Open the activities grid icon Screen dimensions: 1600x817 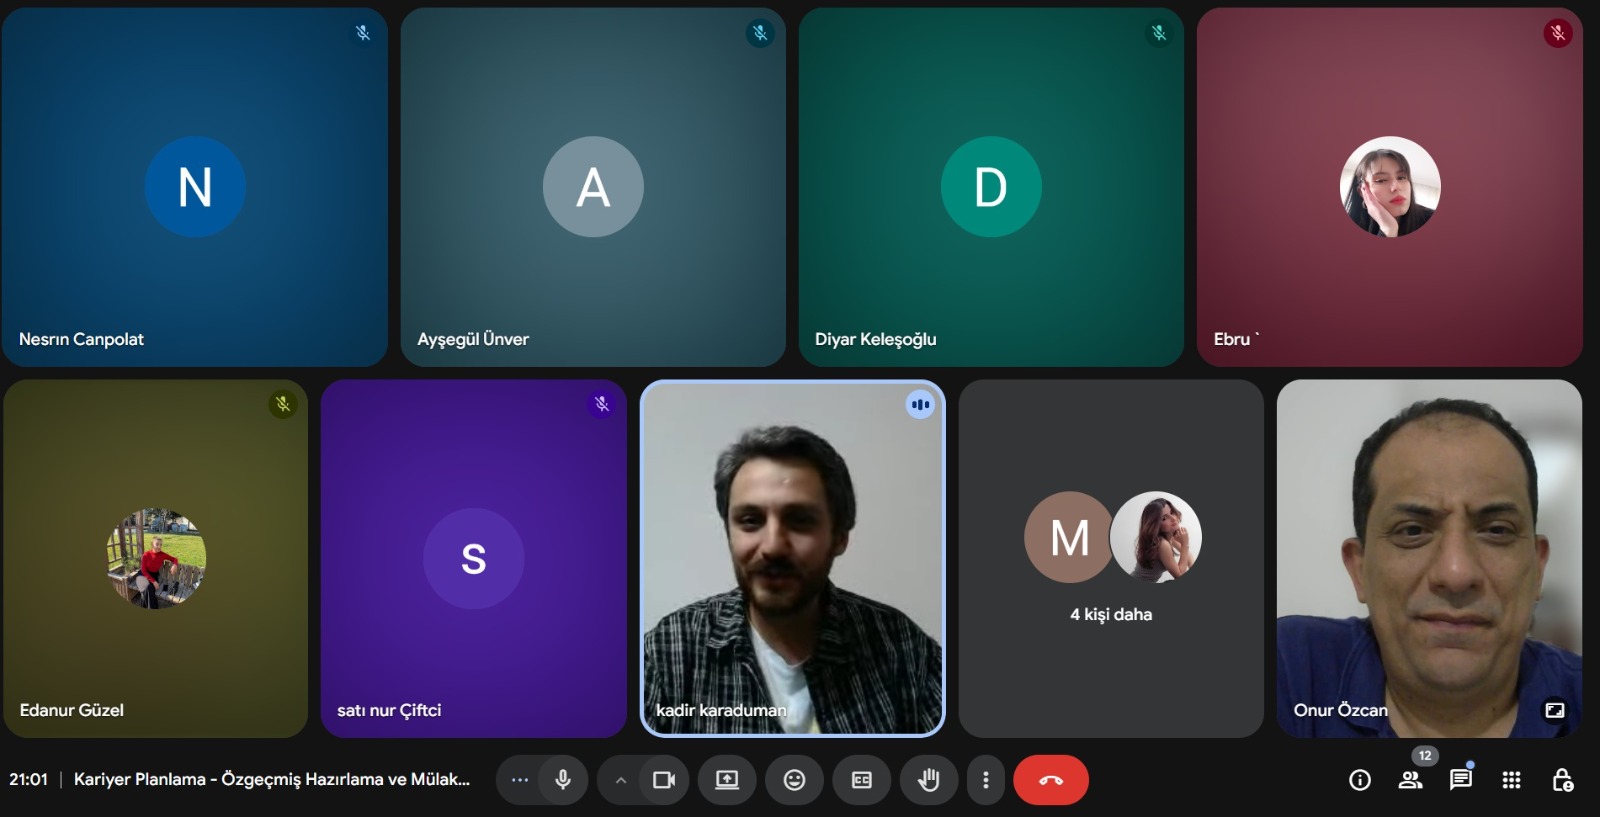click(1511, 780)
